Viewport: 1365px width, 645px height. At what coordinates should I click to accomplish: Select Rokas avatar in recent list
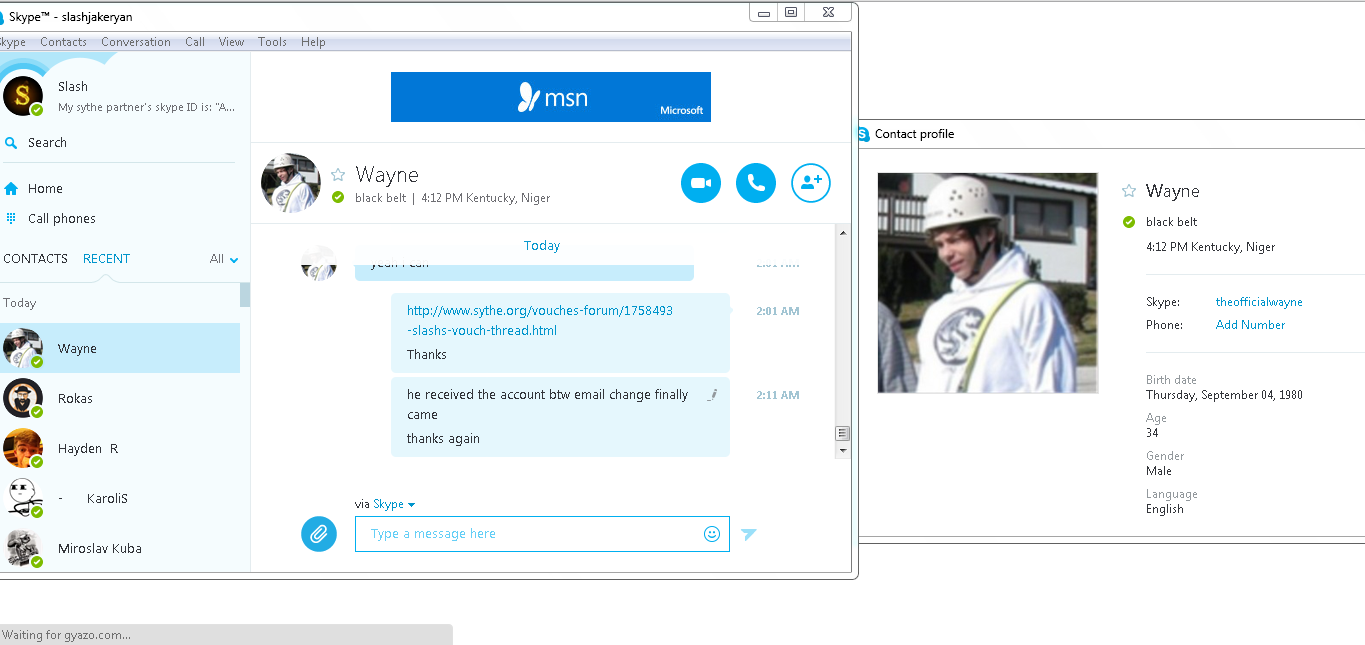(23, 398)
